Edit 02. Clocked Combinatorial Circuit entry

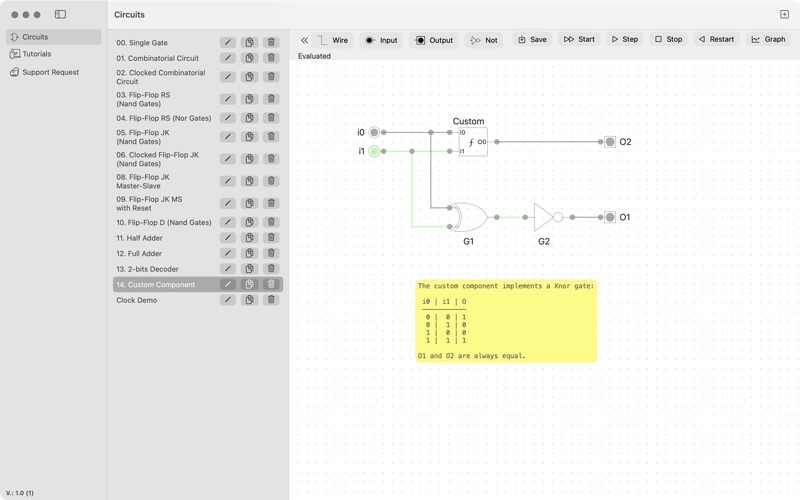[x=228, y=77]
